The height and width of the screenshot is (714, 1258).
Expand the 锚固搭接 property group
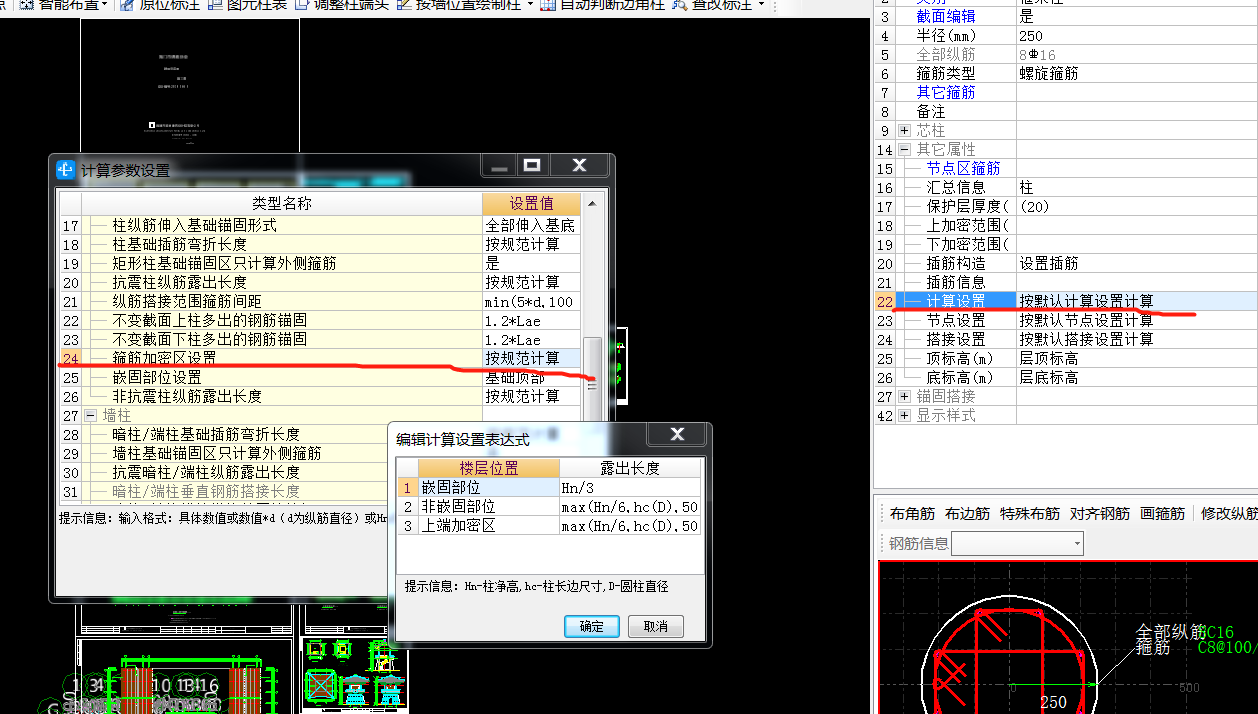coord(904,396)
